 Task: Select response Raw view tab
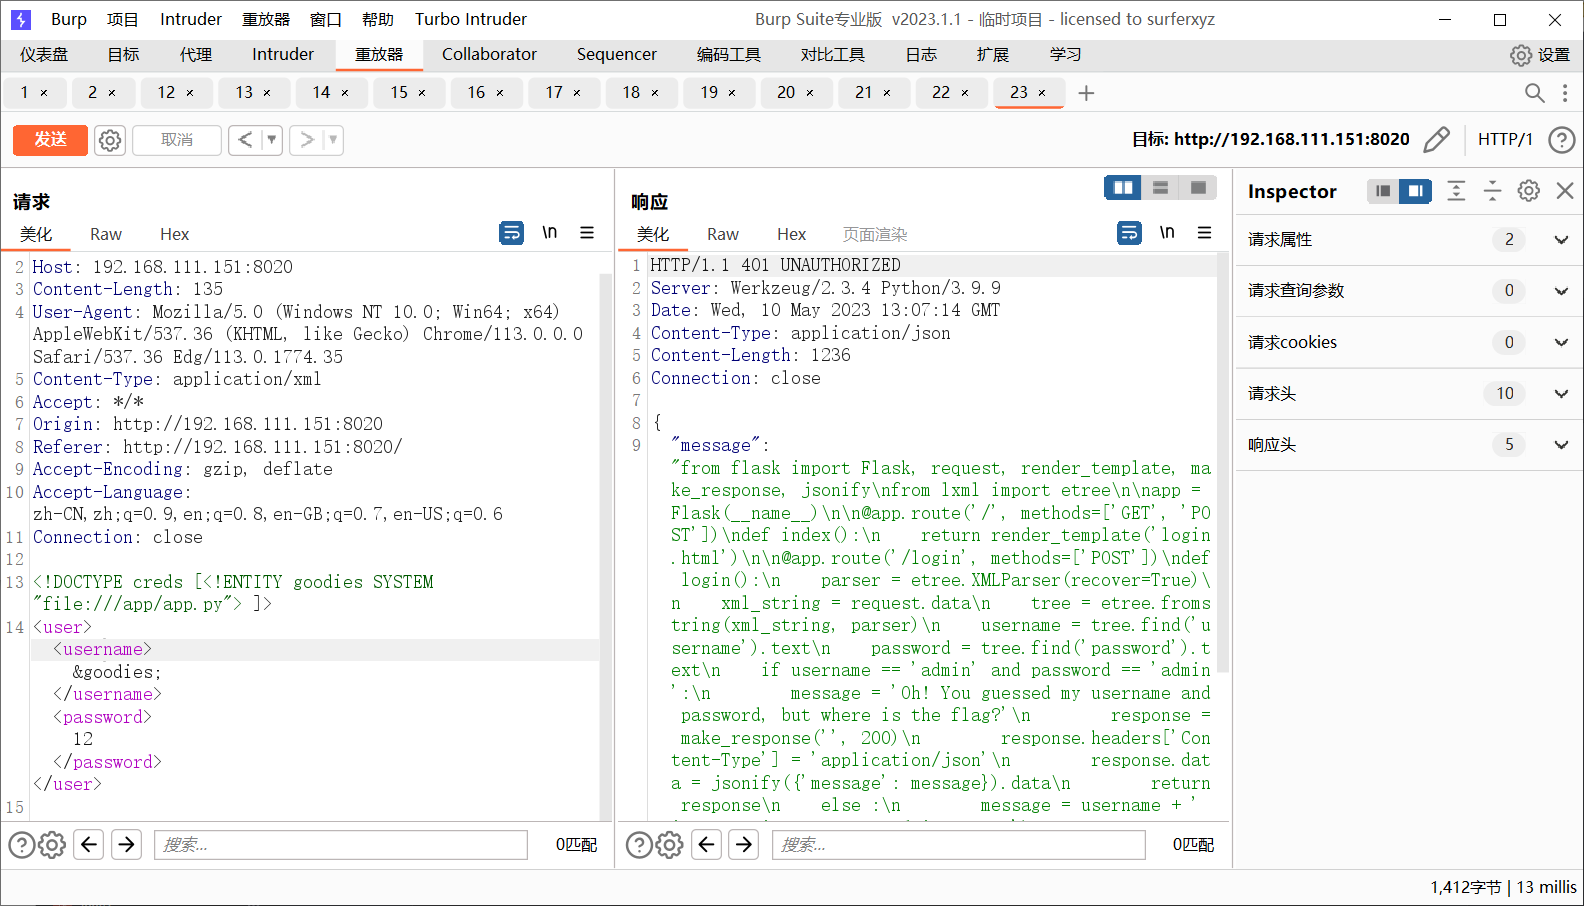click(723, 234)
